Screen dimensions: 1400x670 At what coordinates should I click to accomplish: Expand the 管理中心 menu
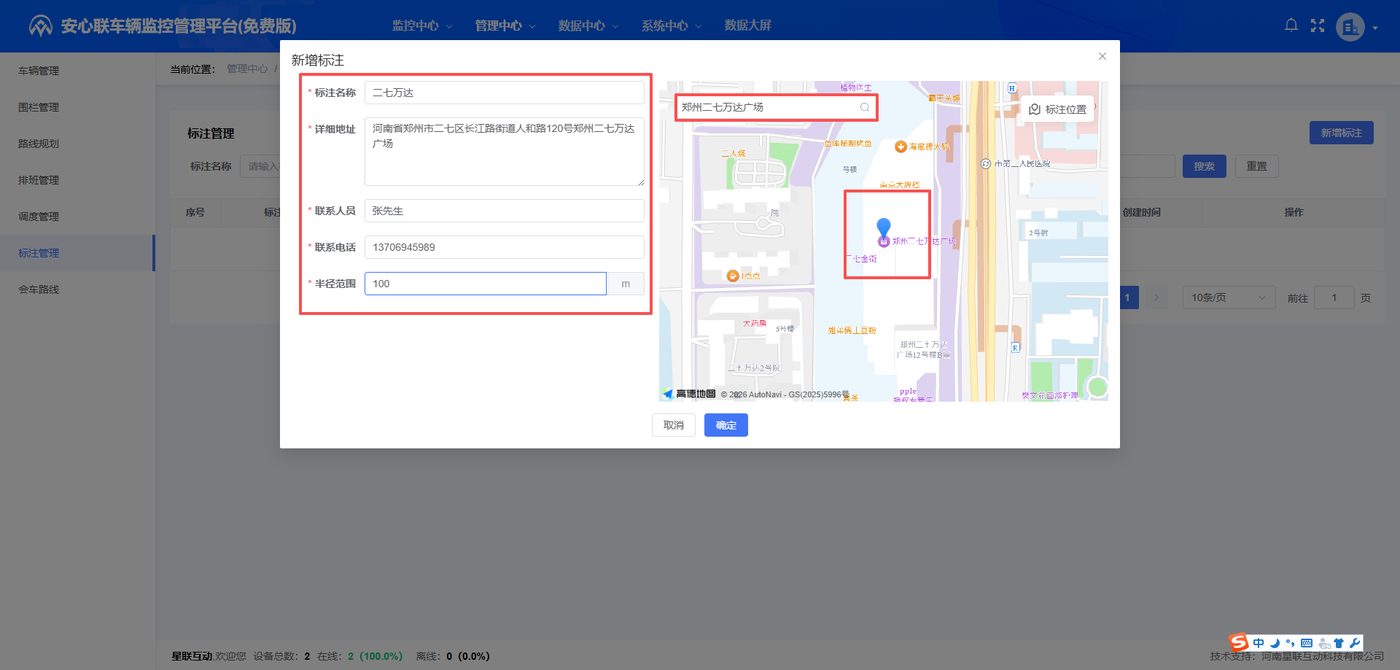pos(505,26)
